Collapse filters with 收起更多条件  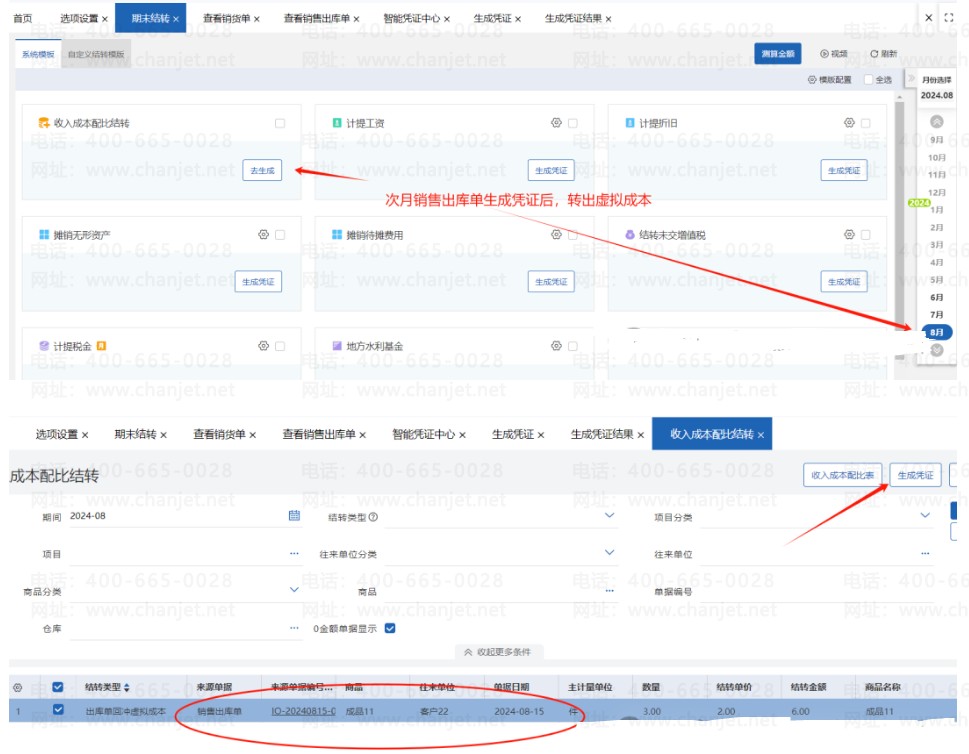(x=498, y=652)
